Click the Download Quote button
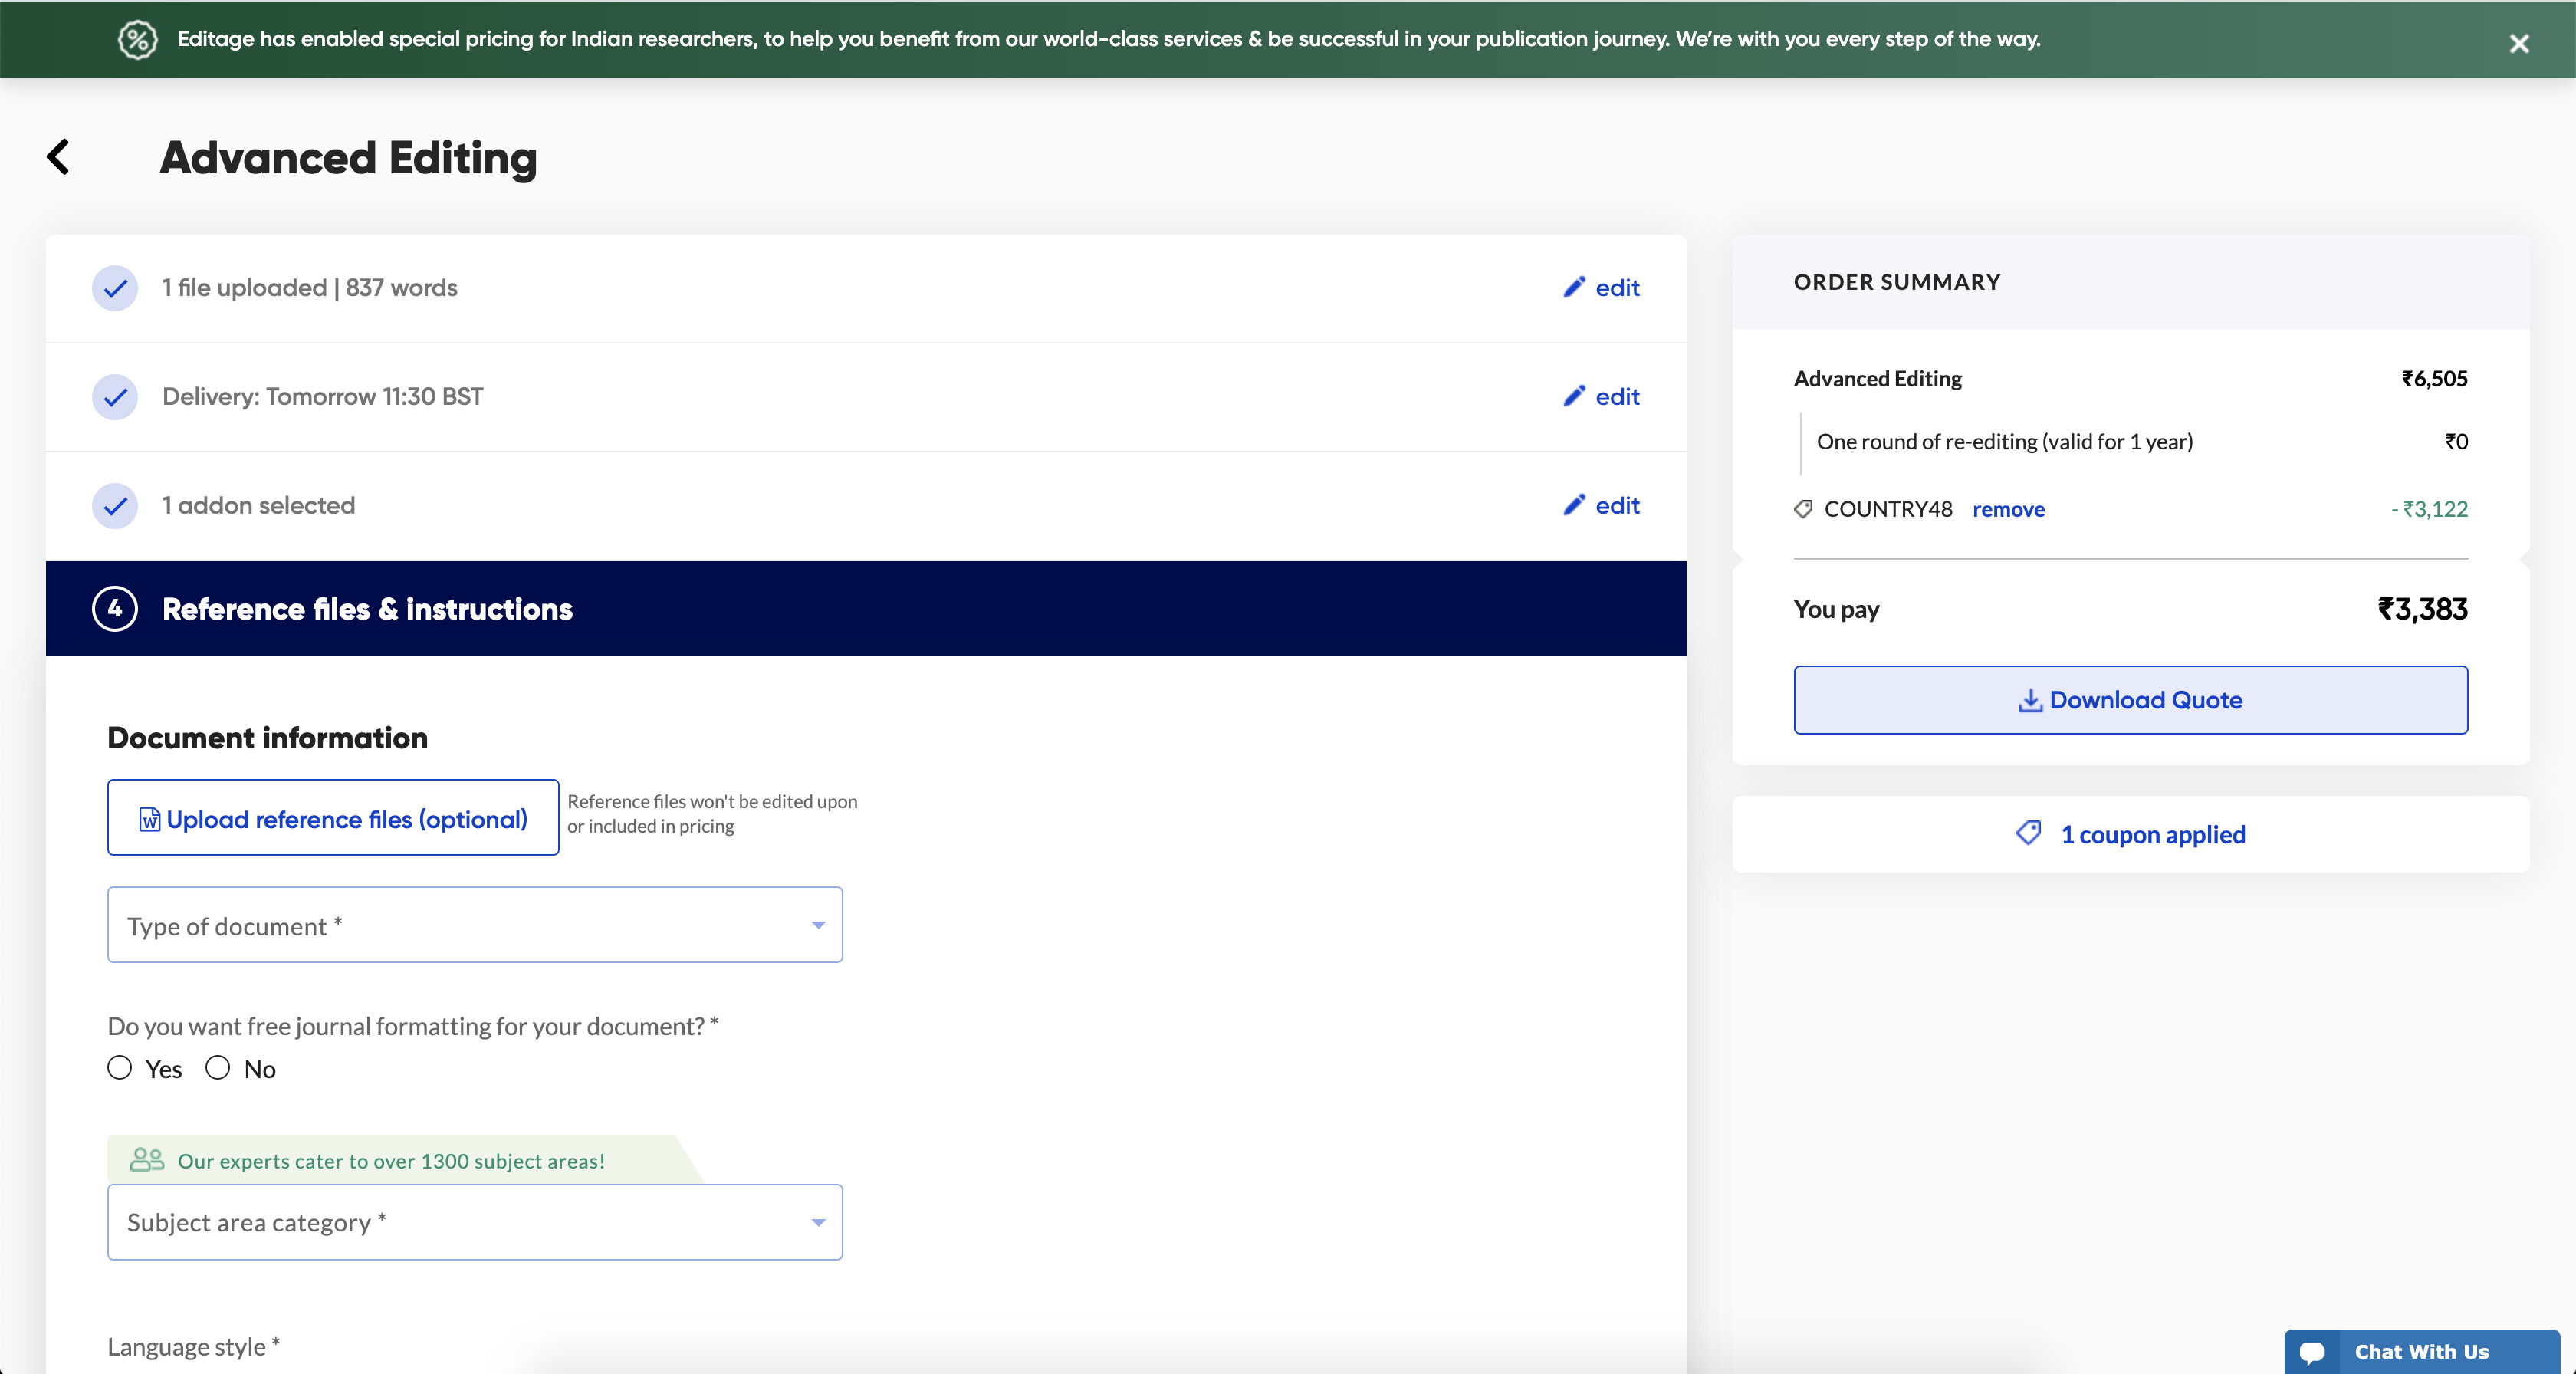The width and height of the screenshot is (2576, 1374). (x=2130, y=700)
